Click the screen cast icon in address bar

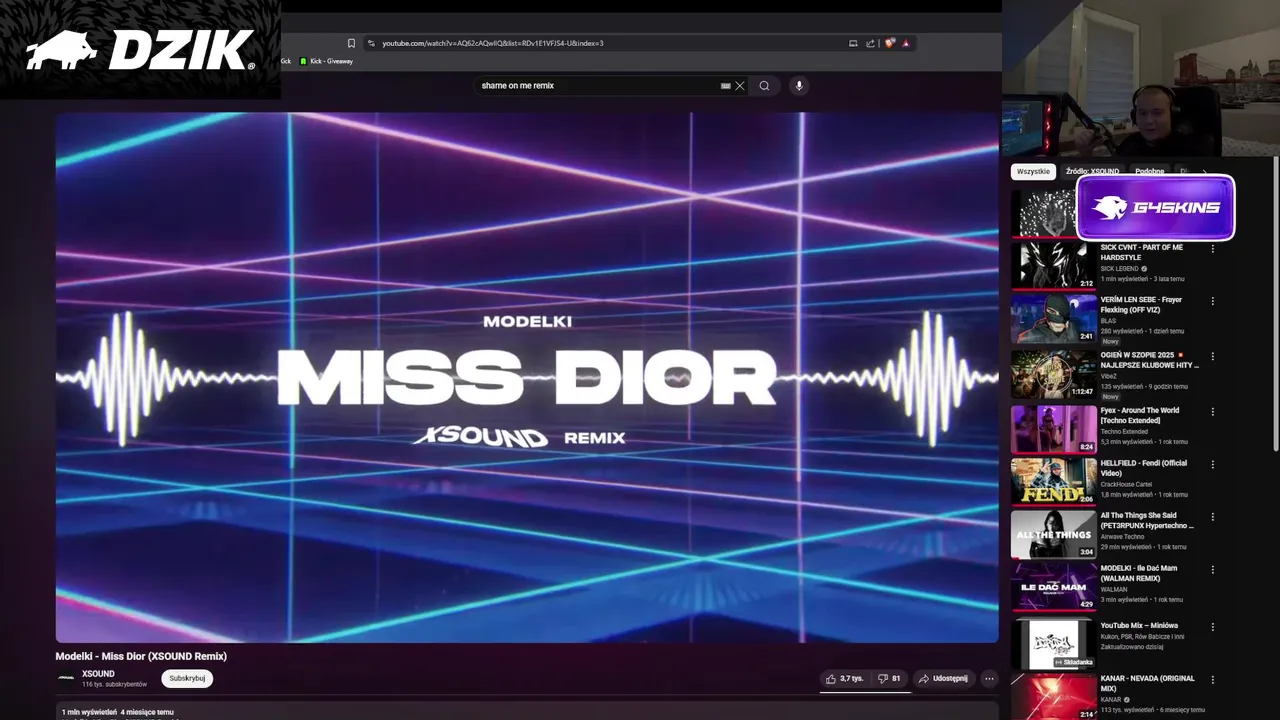coord(853,43)
